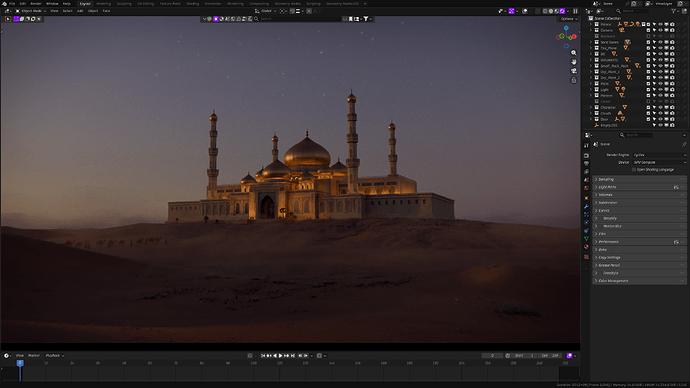Switch to the Shading workspace tab
Screen dimensions: 690x388
[x=193, y=4]
